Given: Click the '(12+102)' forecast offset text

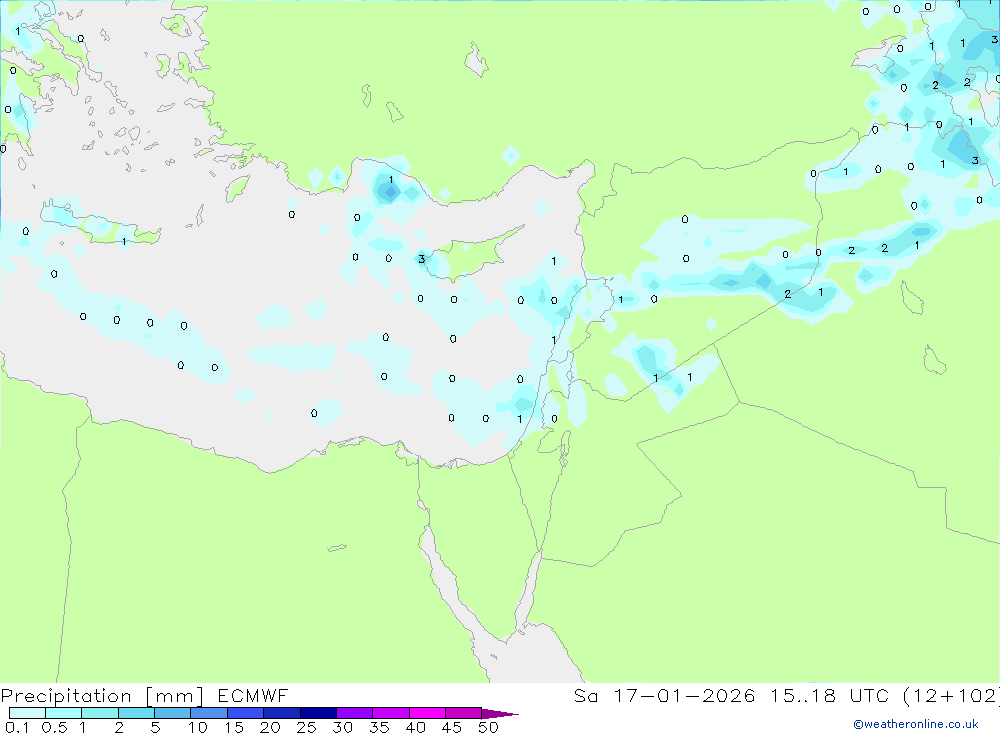Looking at the screenshot, I should (952, 695).
